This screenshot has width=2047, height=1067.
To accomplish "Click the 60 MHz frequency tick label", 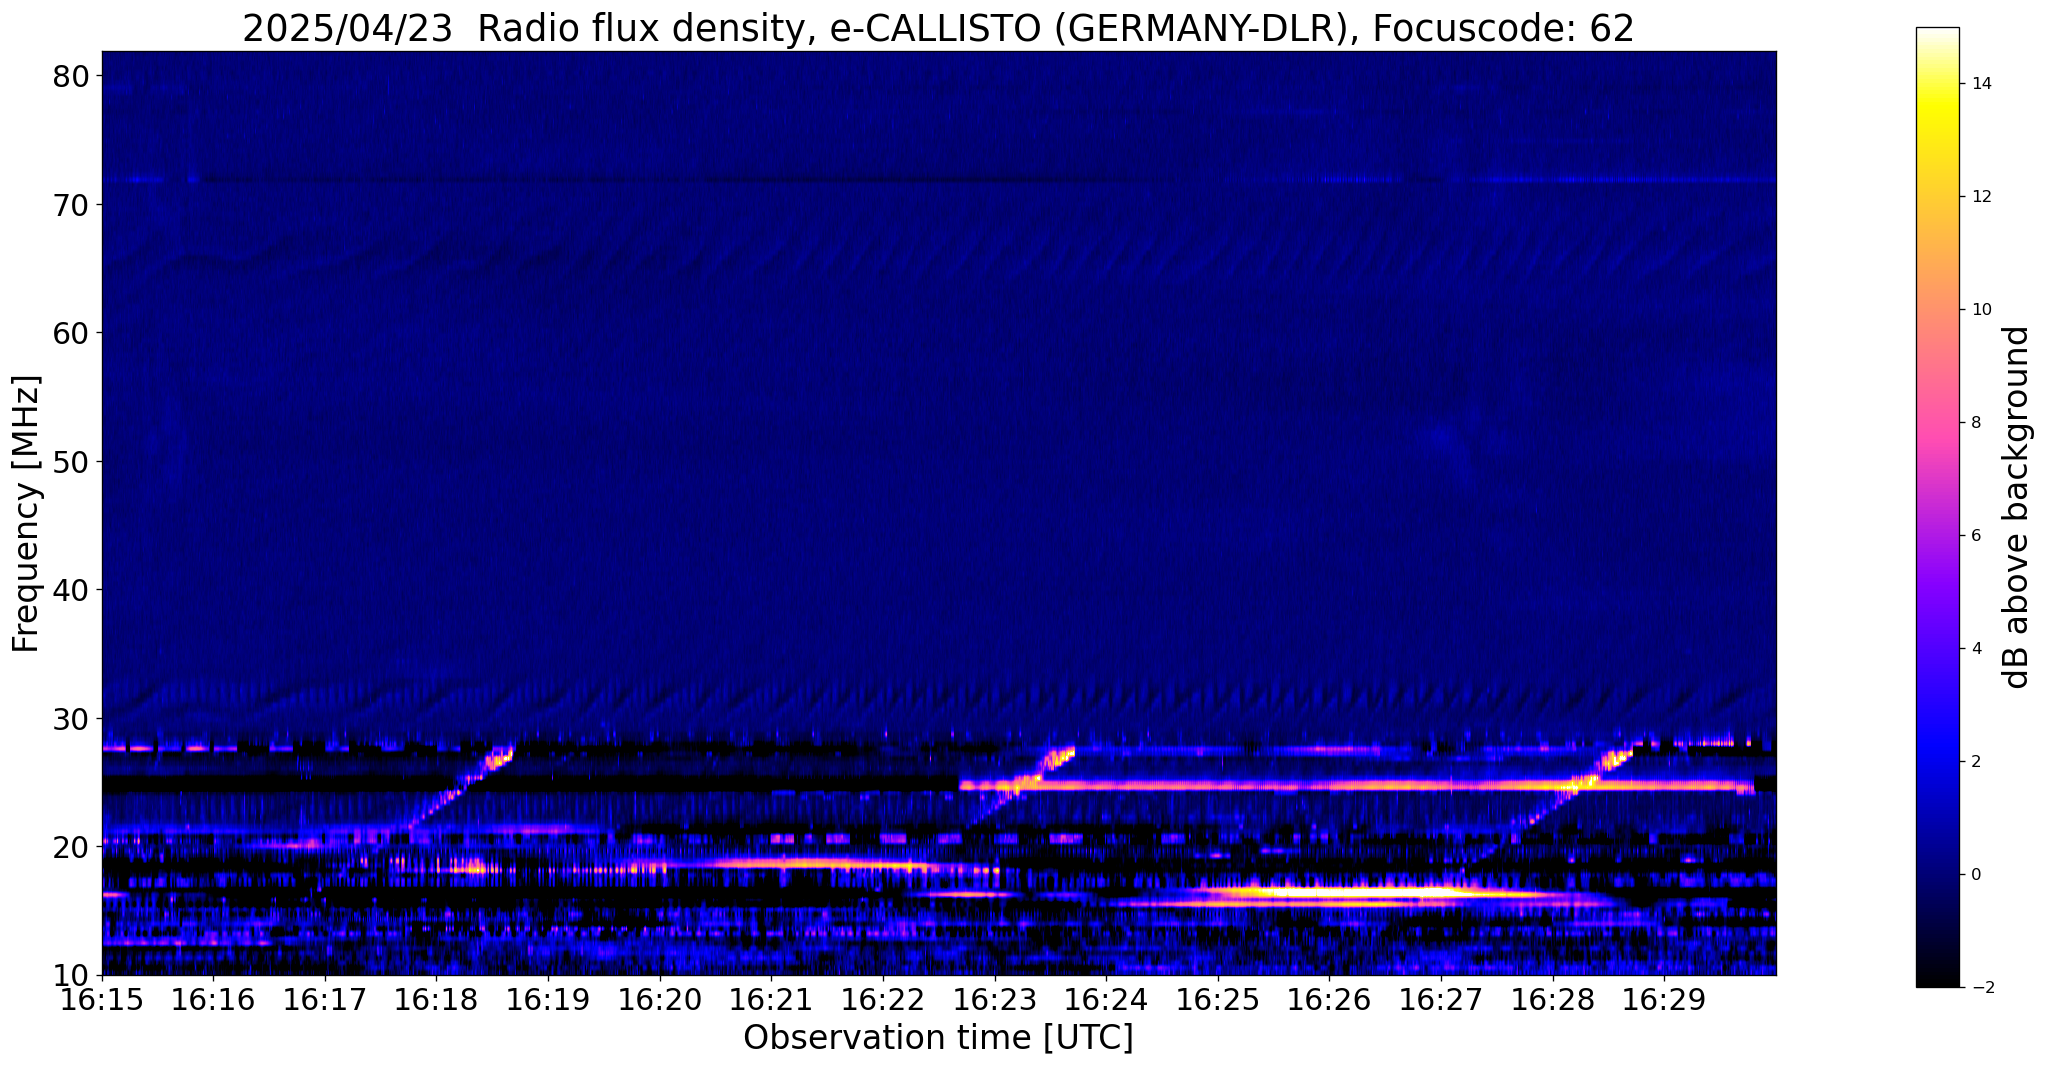I will pyautogui.click(x=70, y=333).
